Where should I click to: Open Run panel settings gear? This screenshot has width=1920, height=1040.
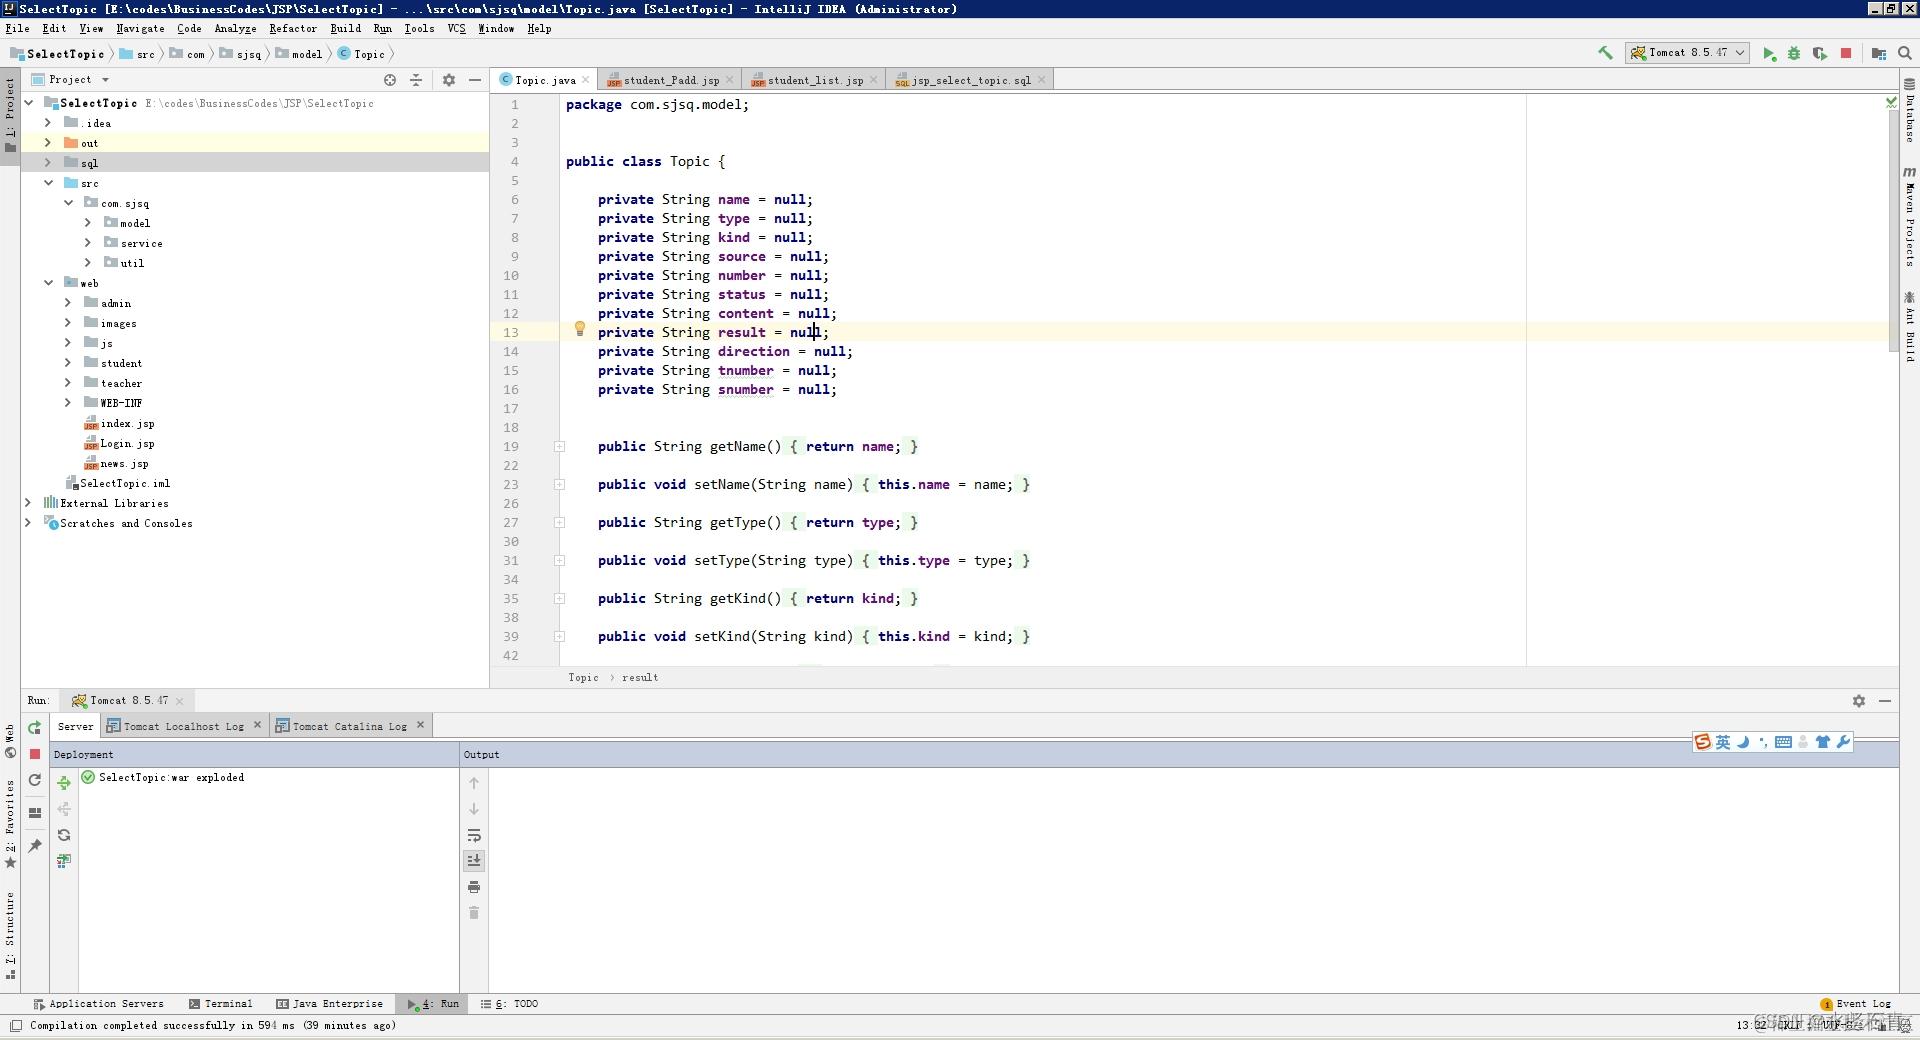[1859, 701]
